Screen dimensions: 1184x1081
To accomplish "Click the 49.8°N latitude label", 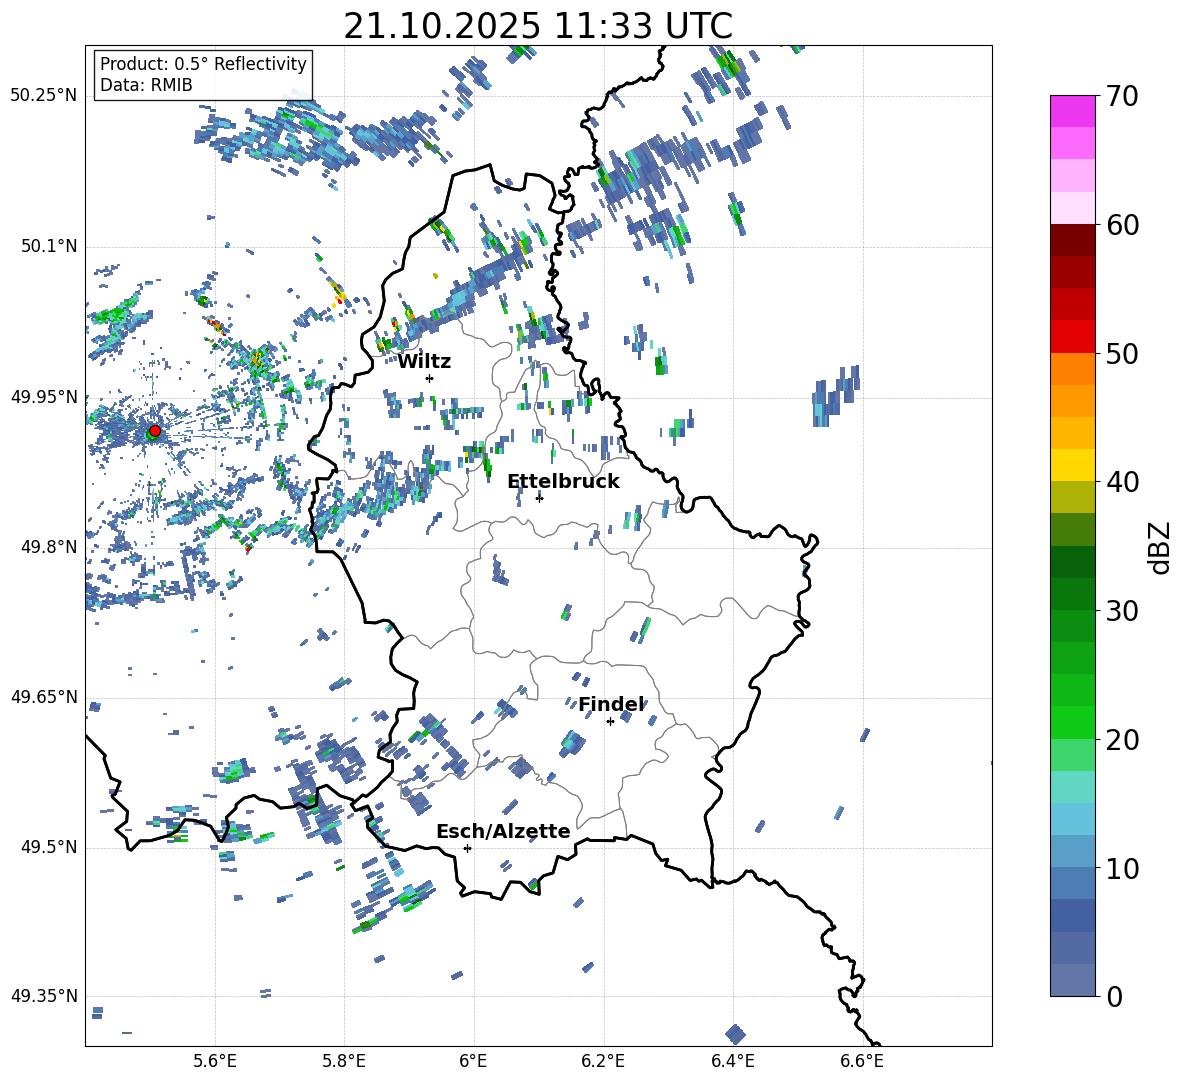I will [50, 547].
